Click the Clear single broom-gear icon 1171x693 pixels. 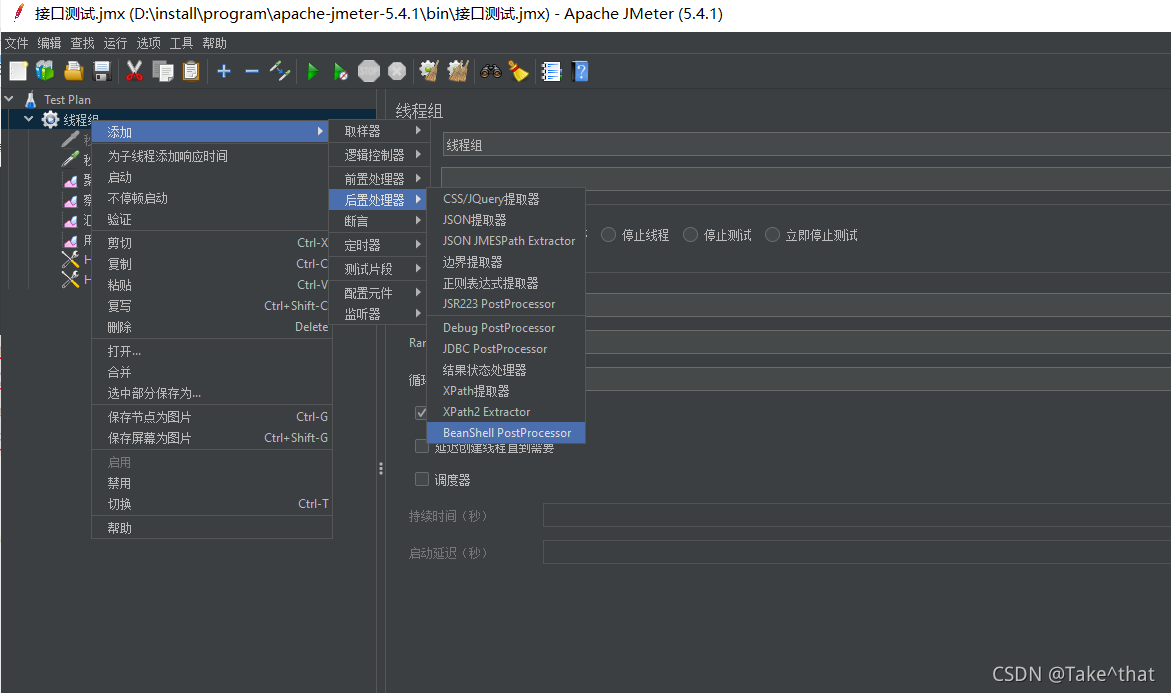[429, 72]
